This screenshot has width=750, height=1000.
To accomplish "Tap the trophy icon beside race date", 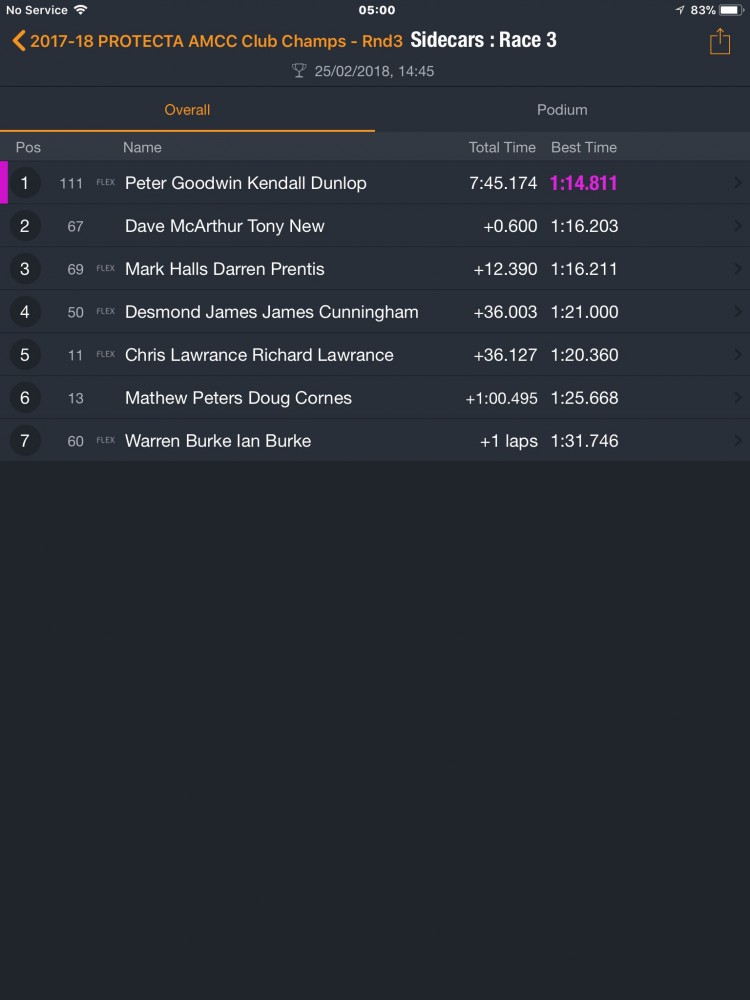I will [299, 71].
